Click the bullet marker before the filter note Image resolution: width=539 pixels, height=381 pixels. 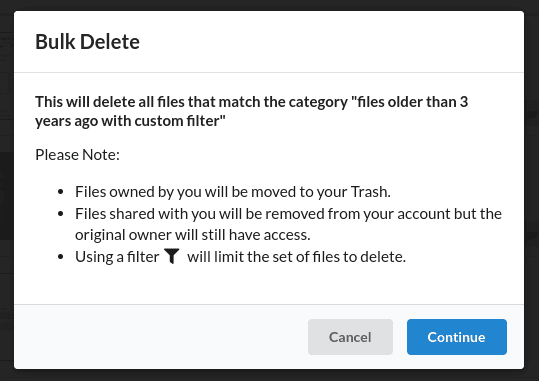61,257
